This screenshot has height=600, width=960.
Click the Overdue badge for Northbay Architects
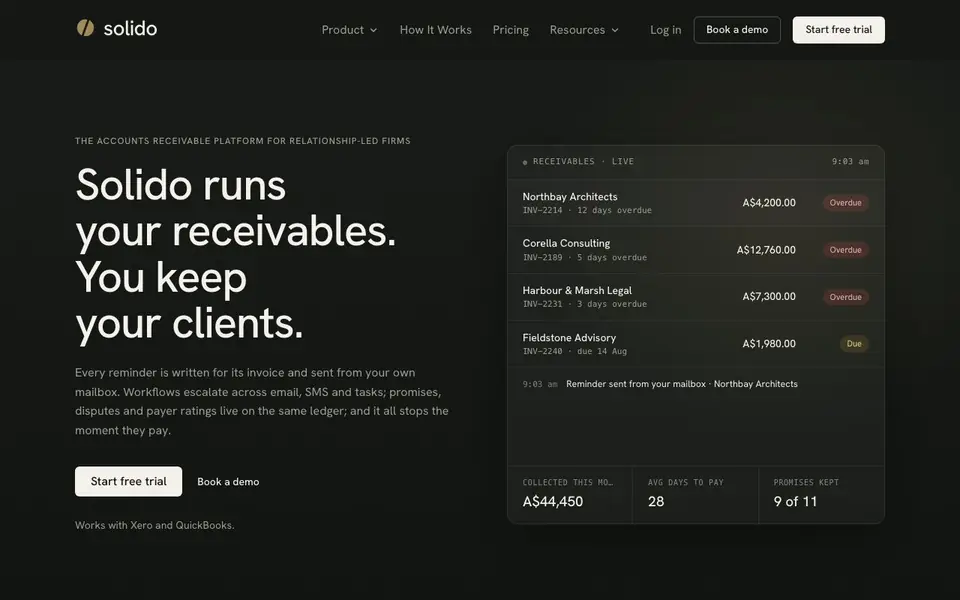(846, 203)
